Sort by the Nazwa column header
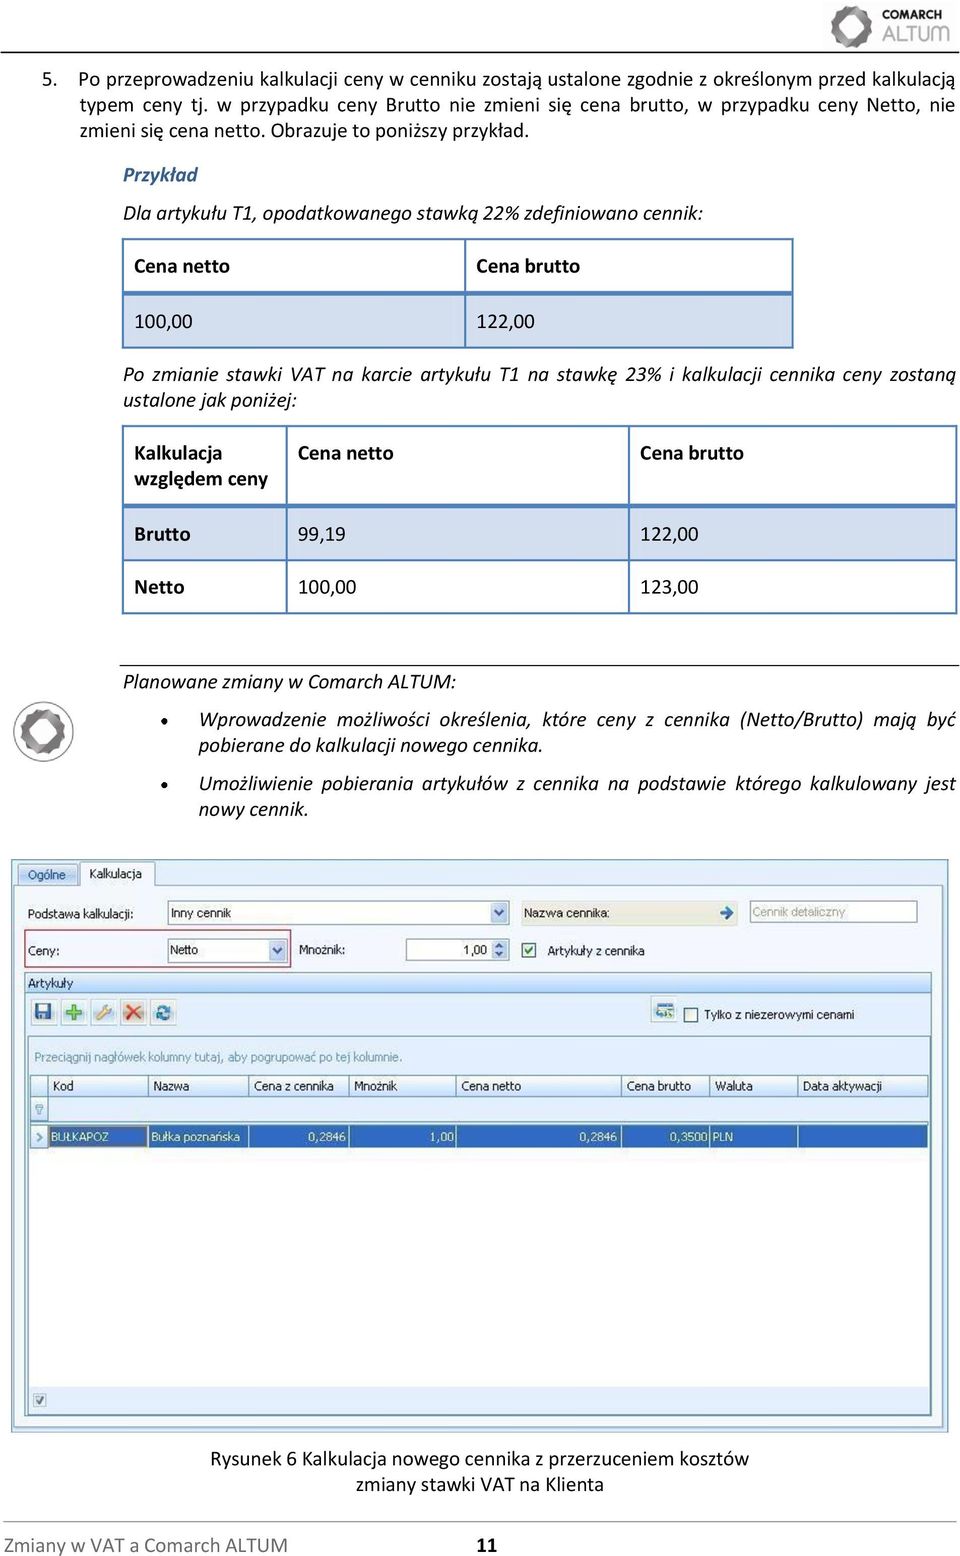Viewport: 960px width, 1556px height. pyautogui.click(x=199, y=1086)
